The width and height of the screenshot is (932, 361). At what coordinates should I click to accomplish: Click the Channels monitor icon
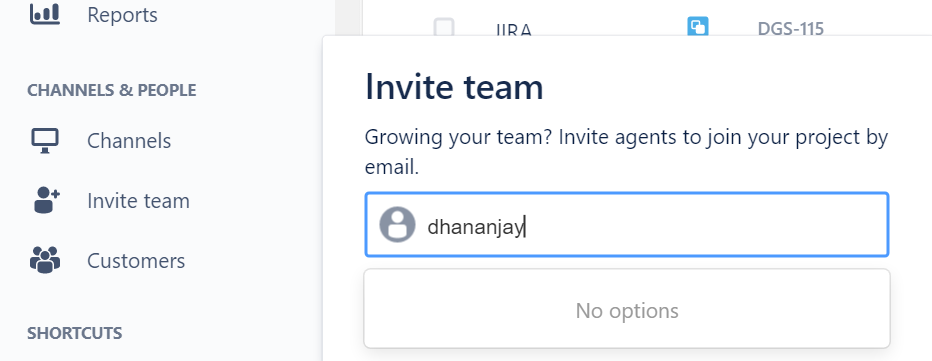tap(45, 141)
